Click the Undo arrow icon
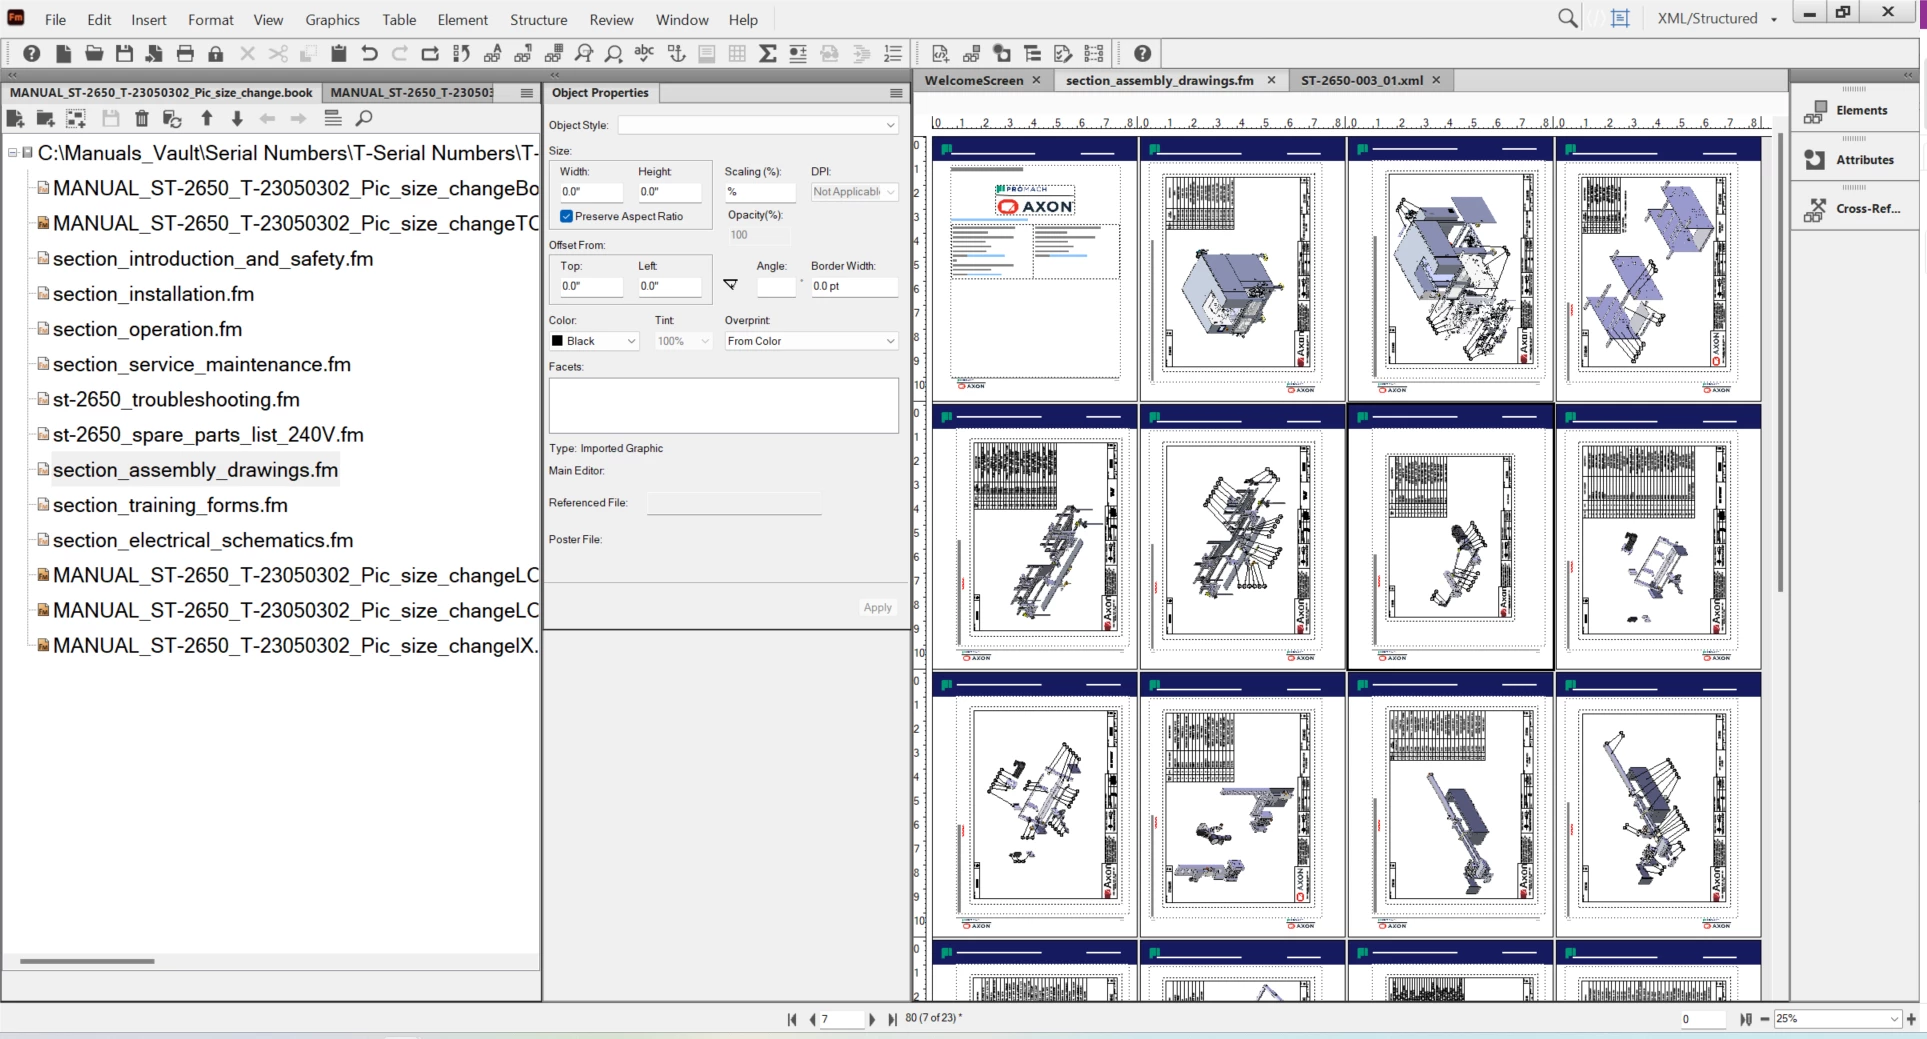The width and height of the screenshot is (1927, 1039). pos(369,54)
